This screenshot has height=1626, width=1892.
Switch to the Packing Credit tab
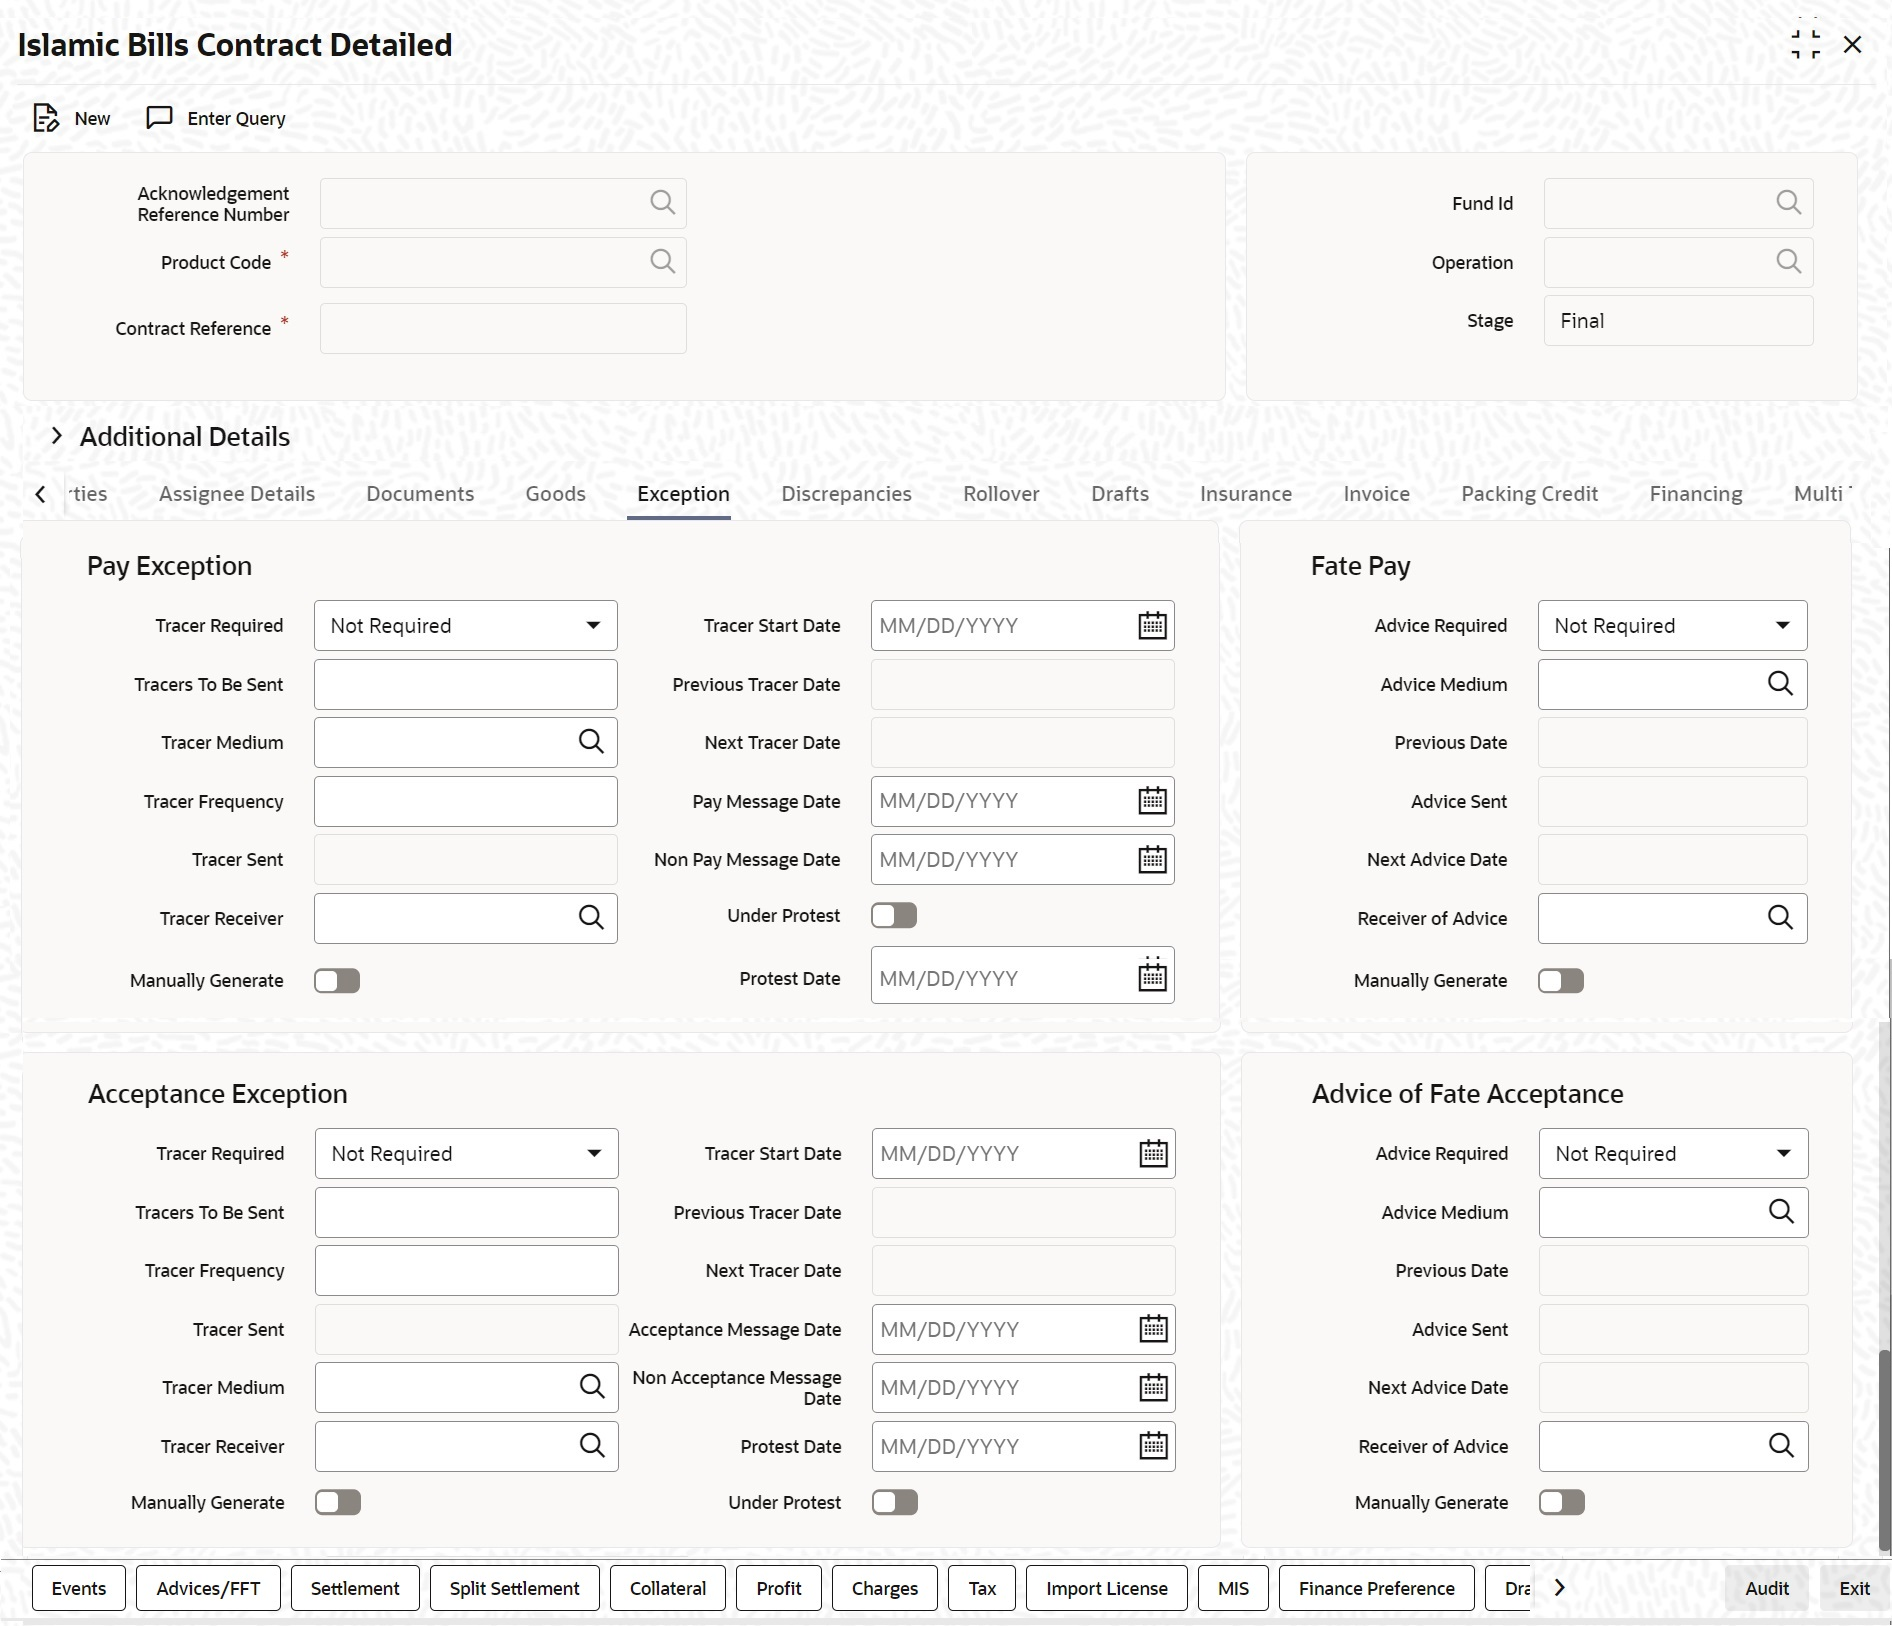1529,494
